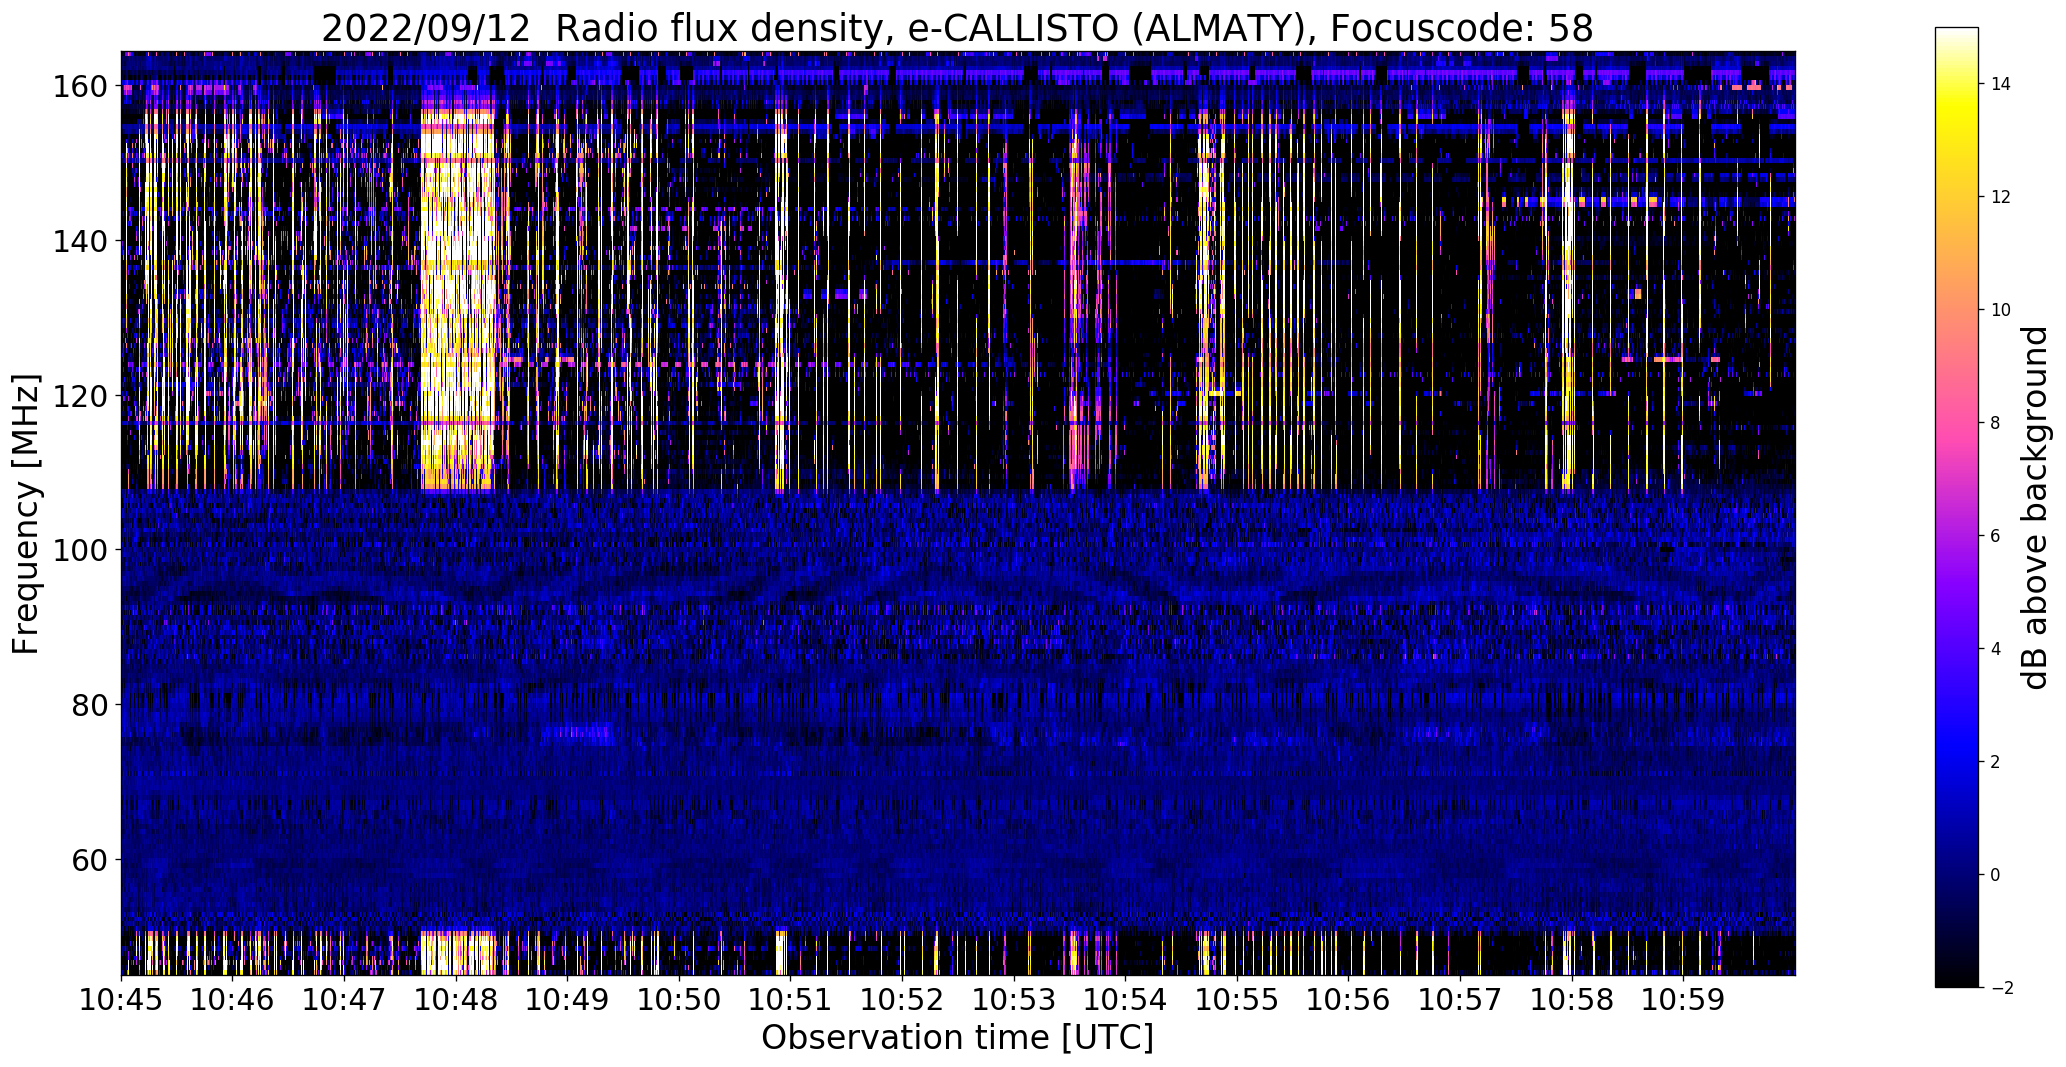Click the colorbar tick value 12
Viewport: 2066px width, 1067px height.
[x=2001, y=197]
